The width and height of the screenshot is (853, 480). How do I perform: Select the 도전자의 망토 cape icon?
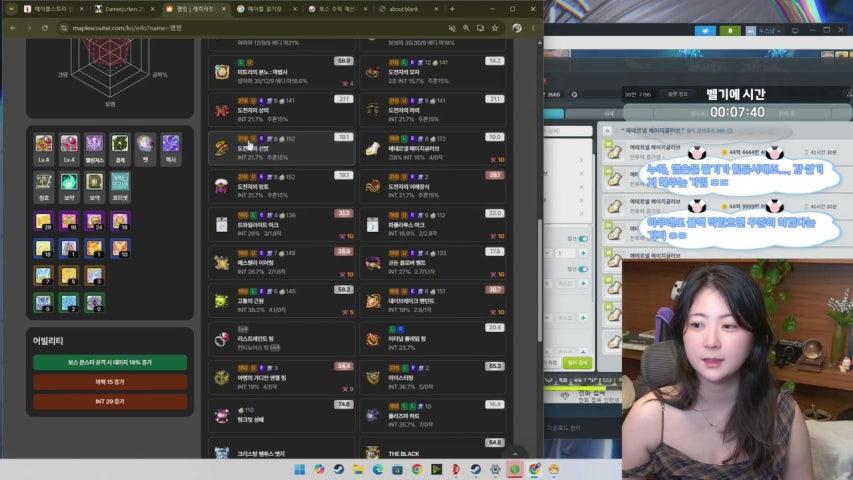[221, 187]
